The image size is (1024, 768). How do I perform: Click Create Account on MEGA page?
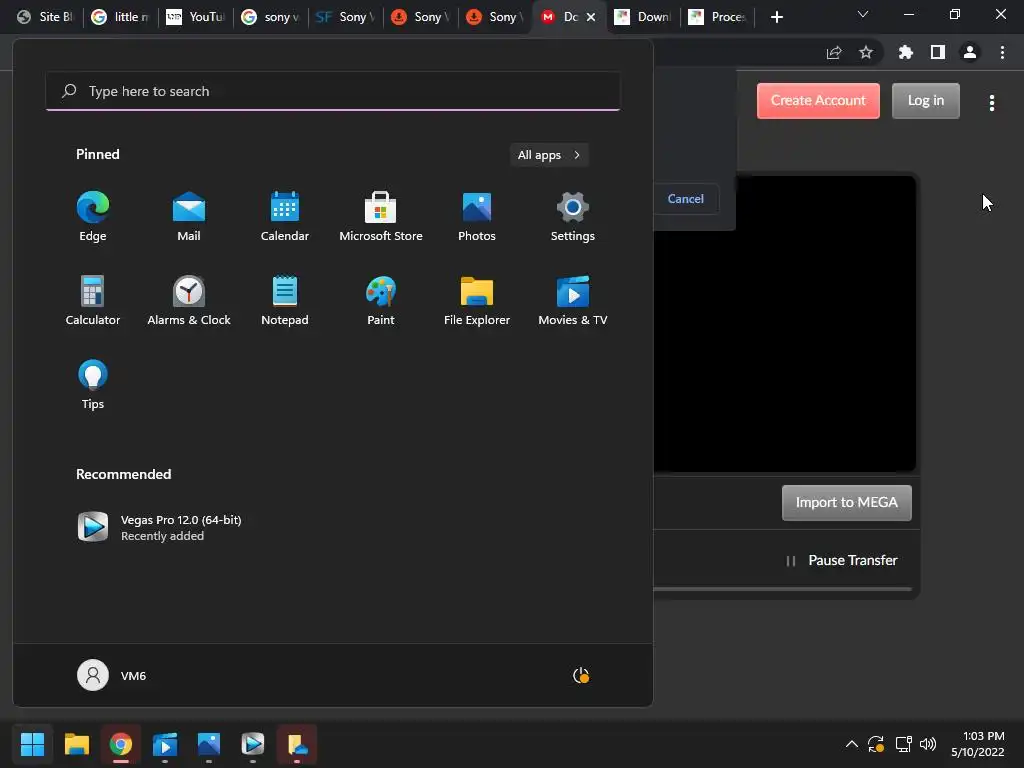tap(818, 101)
